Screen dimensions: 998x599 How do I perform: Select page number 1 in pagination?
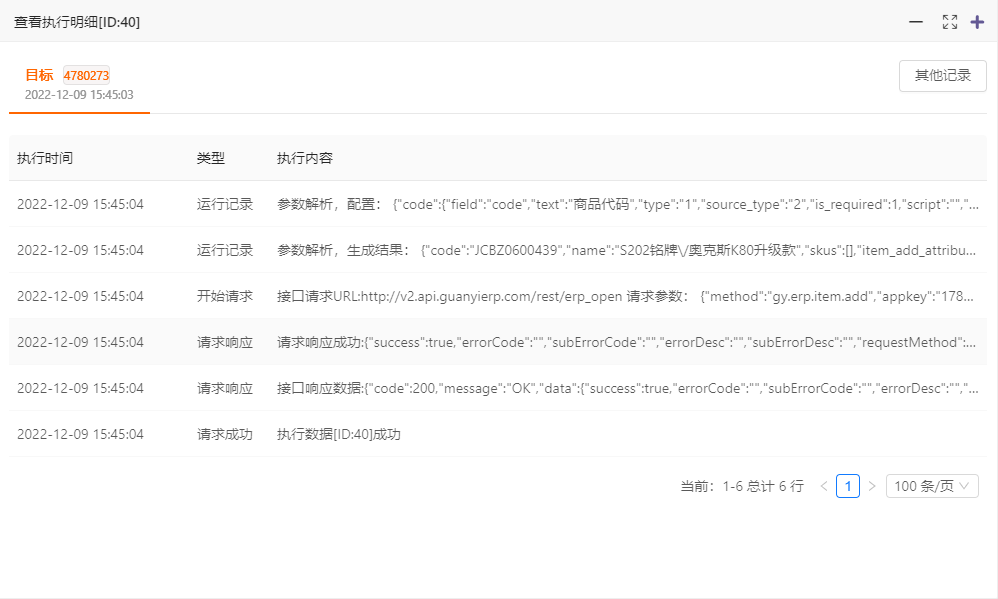847,485
